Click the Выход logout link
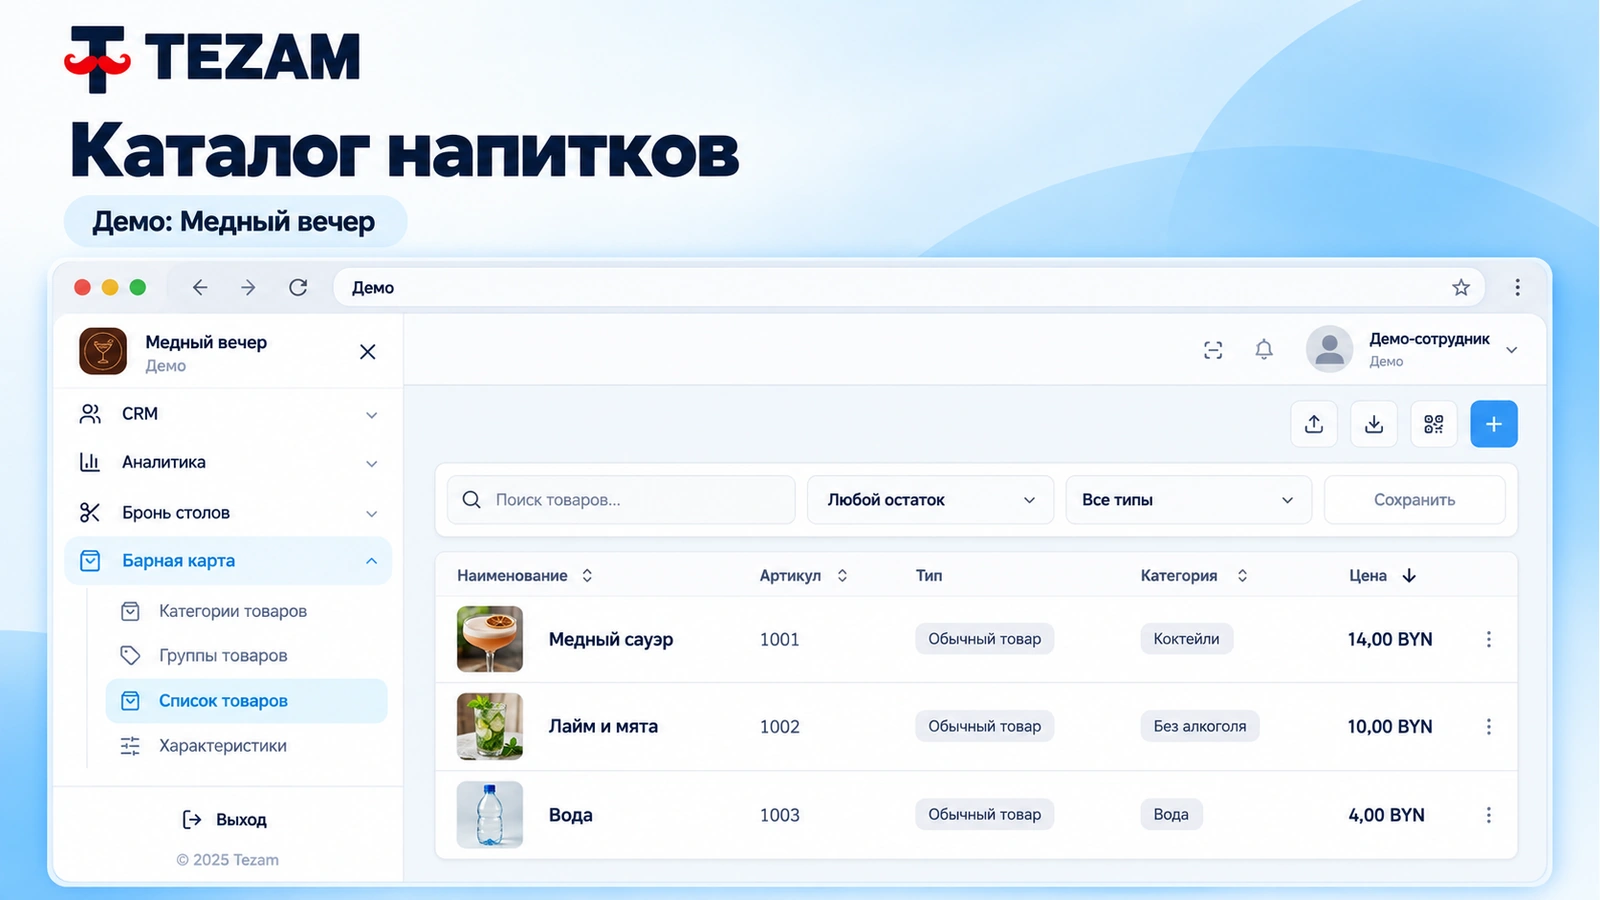This screenshot has width=1600, height=900. (225, 820)
